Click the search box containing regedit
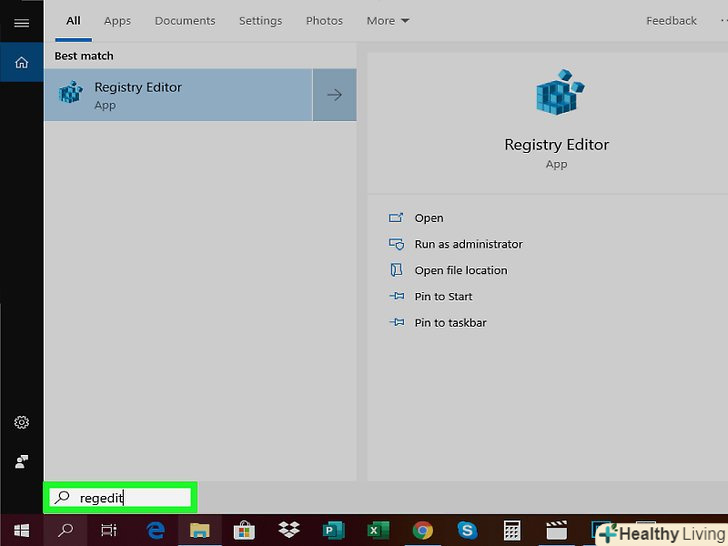The image size is (728, 546). pyautogui.click(x=122, y=497)
